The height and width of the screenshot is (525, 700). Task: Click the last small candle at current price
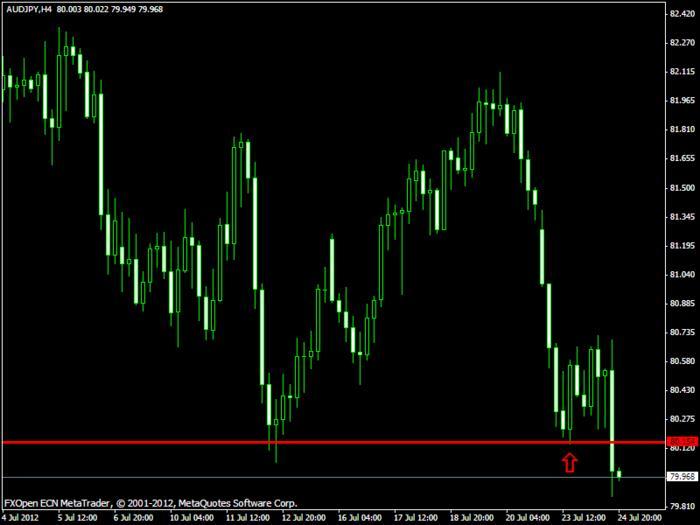(x=619, y=474)
